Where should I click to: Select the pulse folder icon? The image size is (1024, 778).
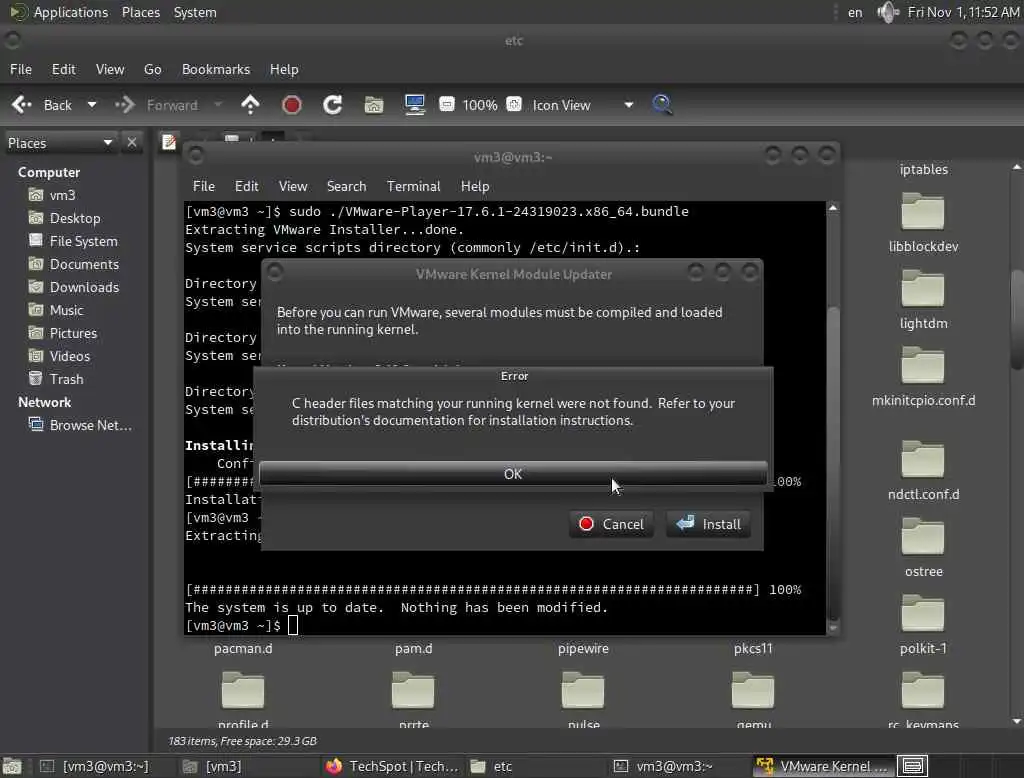(583, 690)
